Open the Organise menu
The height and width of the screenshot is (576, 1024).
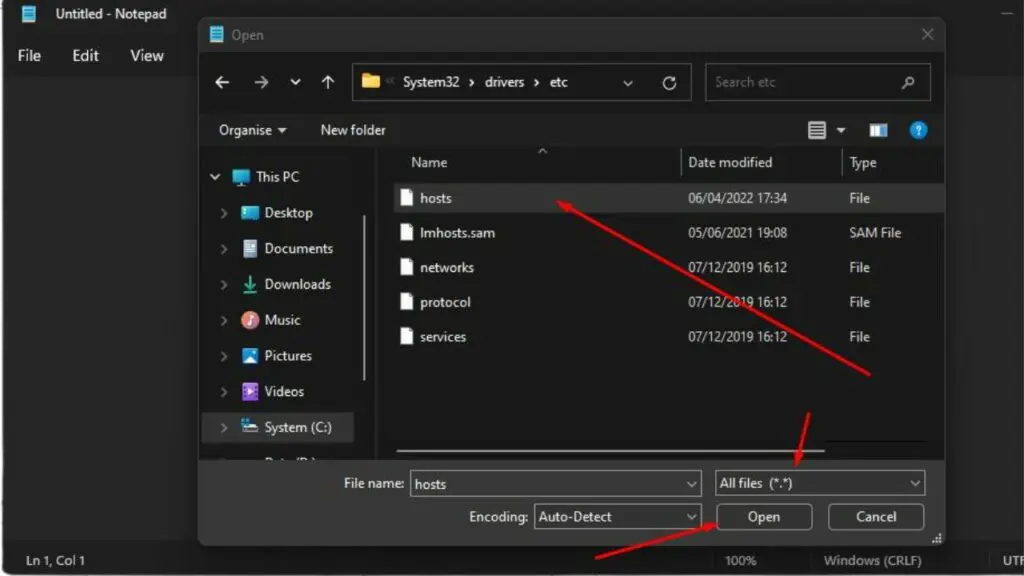pos(252,130)
